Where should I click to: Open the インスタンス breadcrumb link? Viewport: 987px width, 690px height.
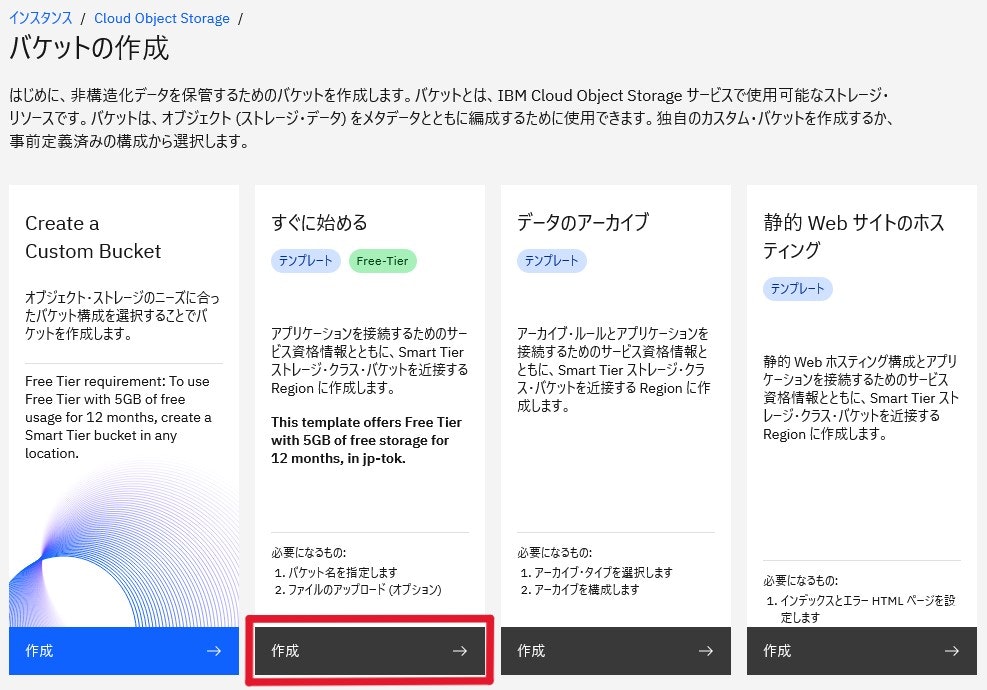pos(41,18)
